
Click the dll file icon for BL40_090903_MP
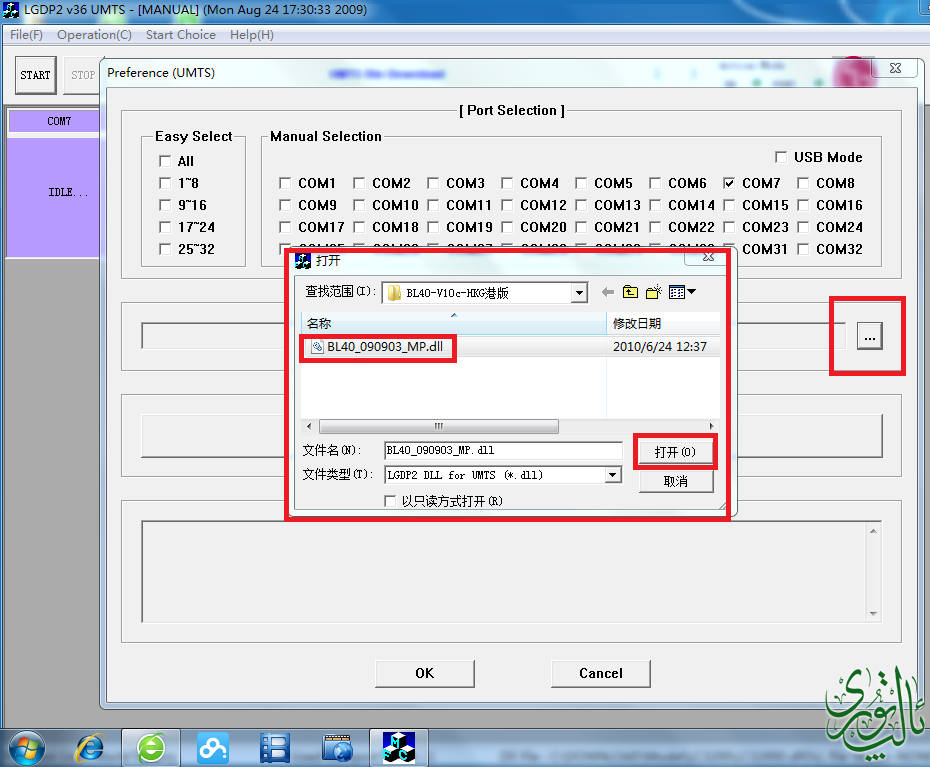tap(317, 347)
